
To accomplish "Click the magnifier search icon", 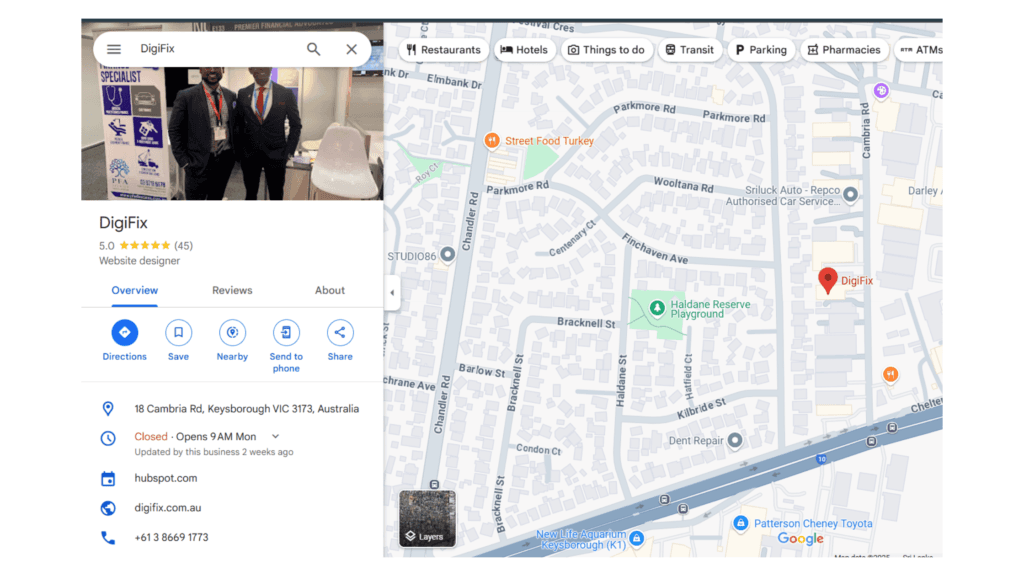I will [x=313, y=49].
